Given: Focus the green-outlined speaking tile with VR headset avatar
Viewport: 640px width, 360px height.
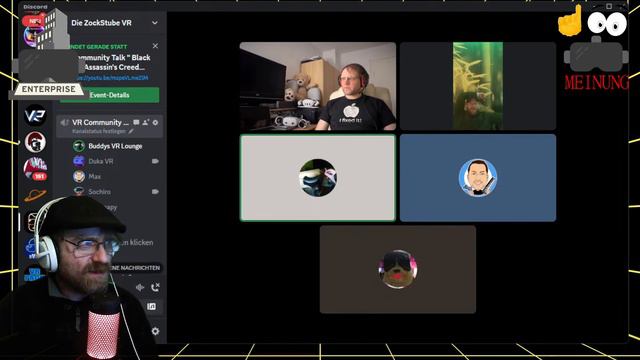Looking at the screenshot, I should point(318,178).
